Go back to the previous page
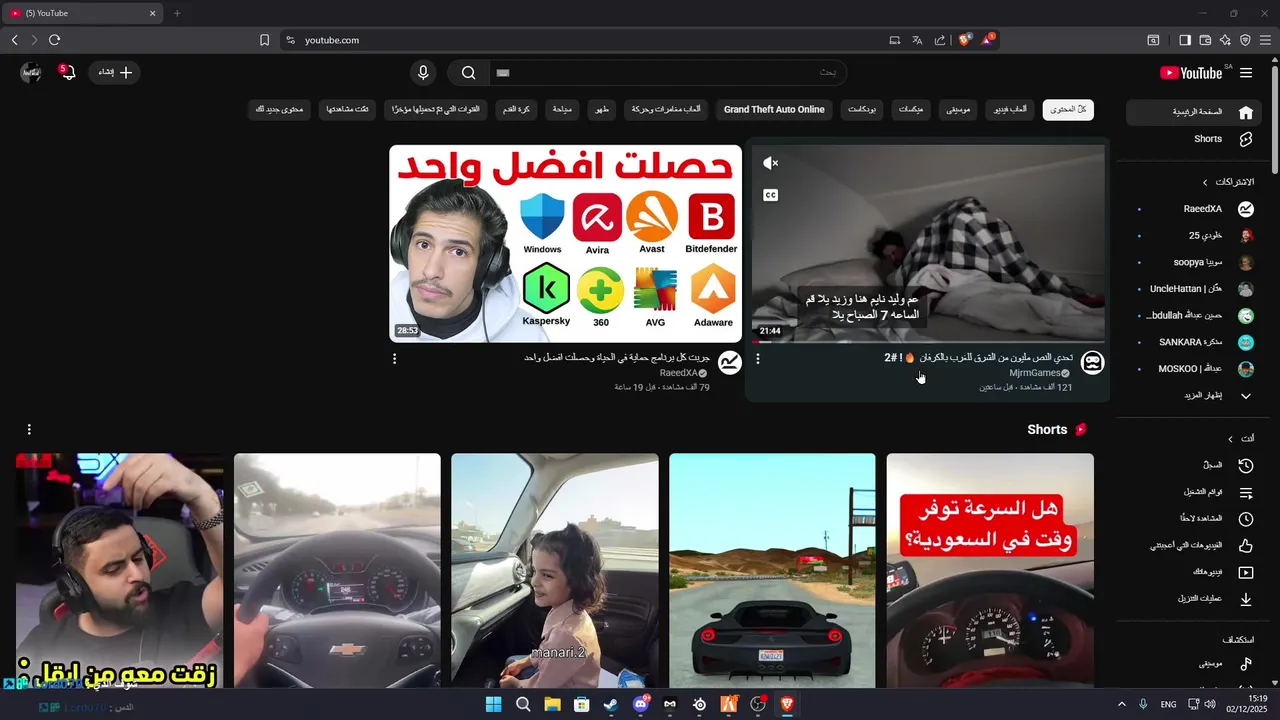1280x720 pixels. (14, 40)
